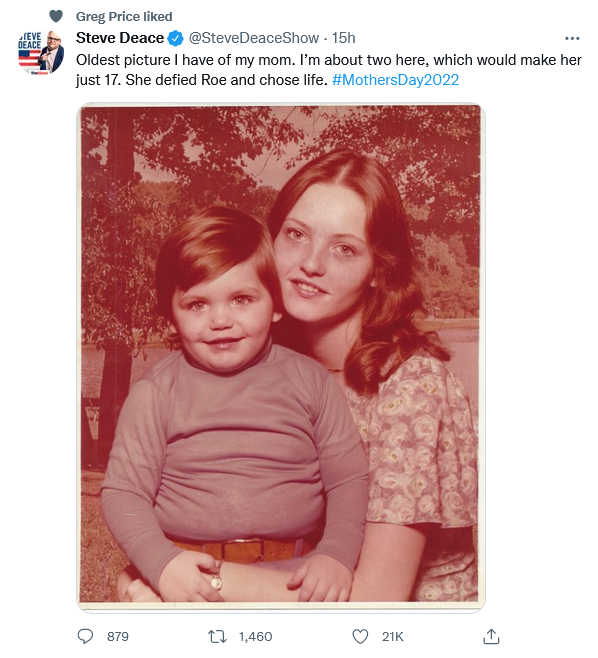This screenshot has height=658, width=598.
Task: Click the 879 replies count
Action: click(x=118, y=637)
